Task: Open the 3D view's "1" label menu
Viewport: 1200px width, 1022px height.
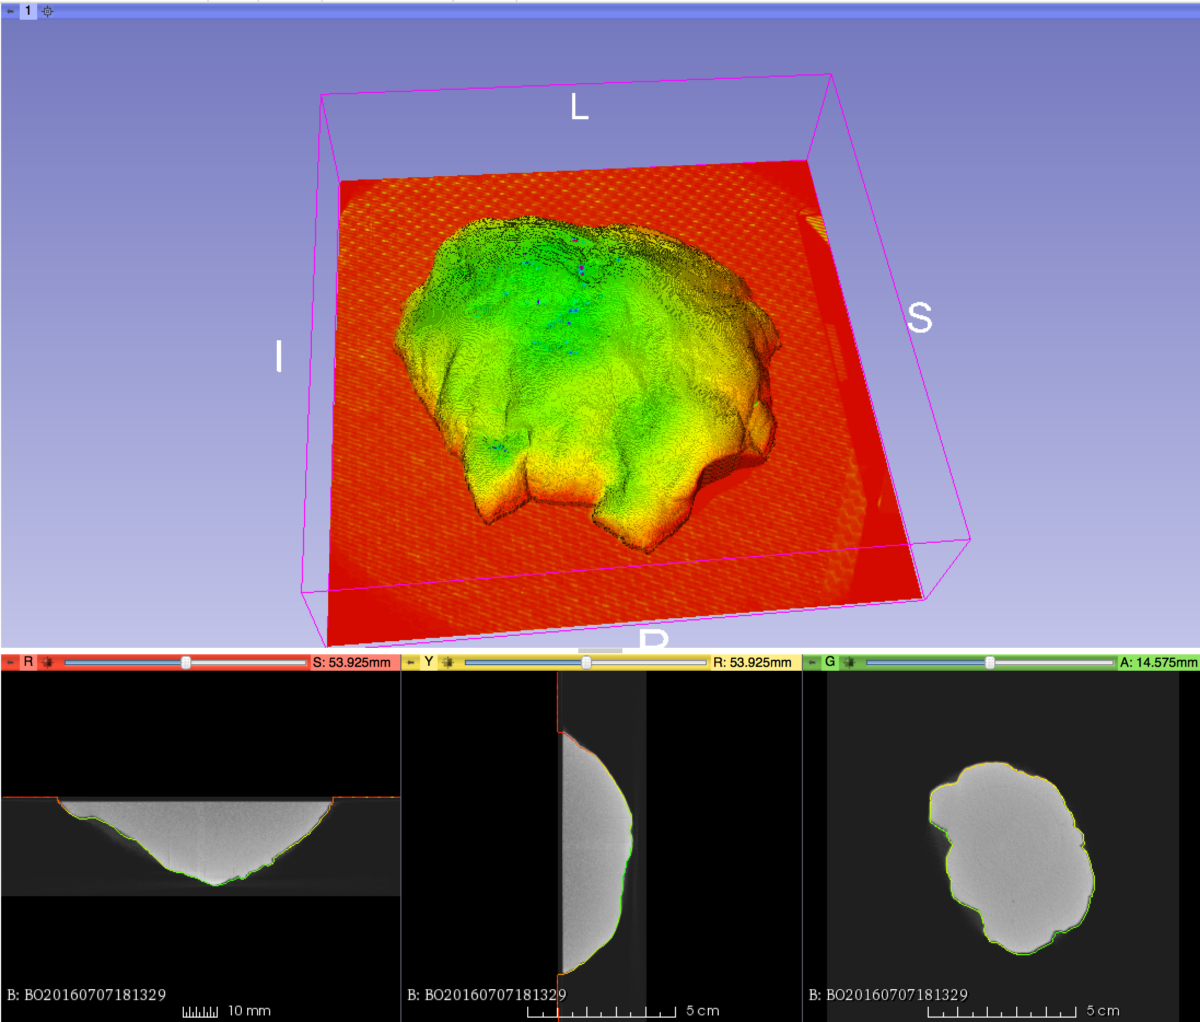Action: [x=28, y=11]
